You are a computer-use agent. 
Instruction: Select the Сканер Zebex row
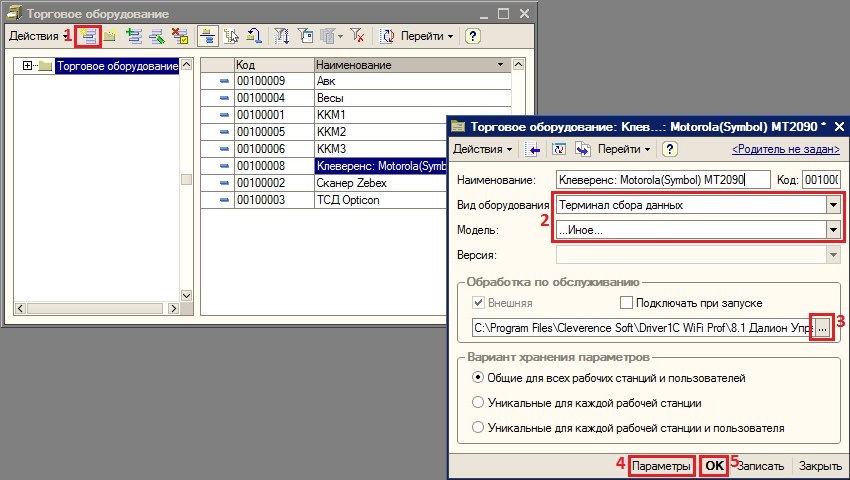tap(356, 183)
